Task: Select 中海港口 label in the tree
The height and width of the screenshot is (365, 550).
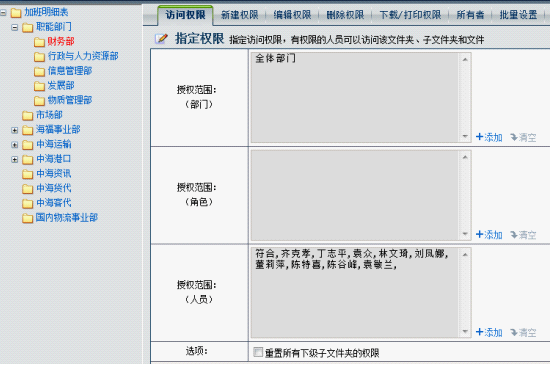Action: 54,159
